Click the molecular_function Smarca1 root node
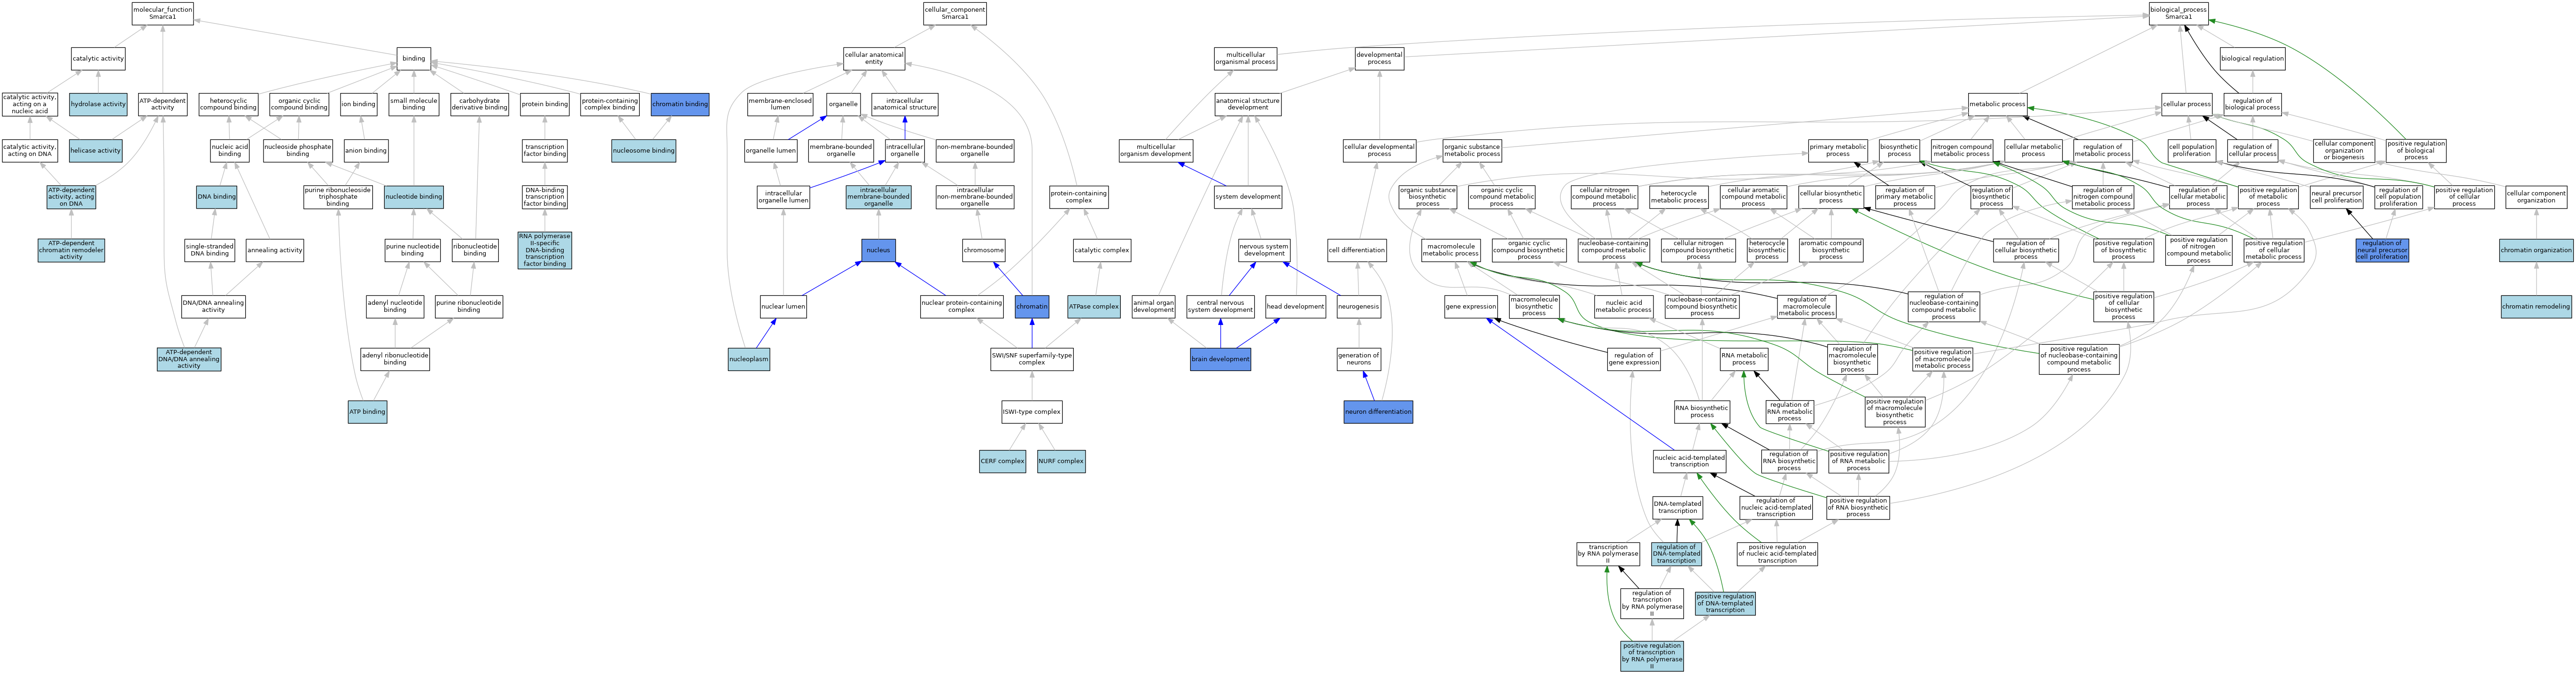The width and height of the screenshot is (2576, 674). pyautogui.click(x=163, y=13)
